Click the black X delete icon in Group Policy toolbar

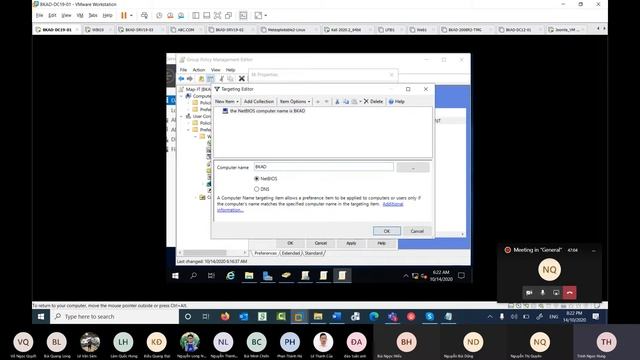tap(242, 78)
